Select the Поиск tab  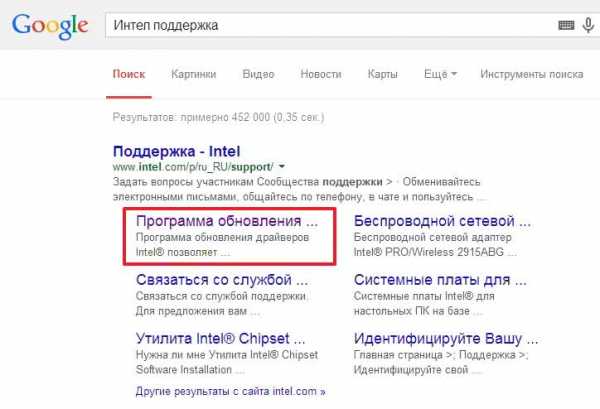pyautogui.click(x=129, y=74)
